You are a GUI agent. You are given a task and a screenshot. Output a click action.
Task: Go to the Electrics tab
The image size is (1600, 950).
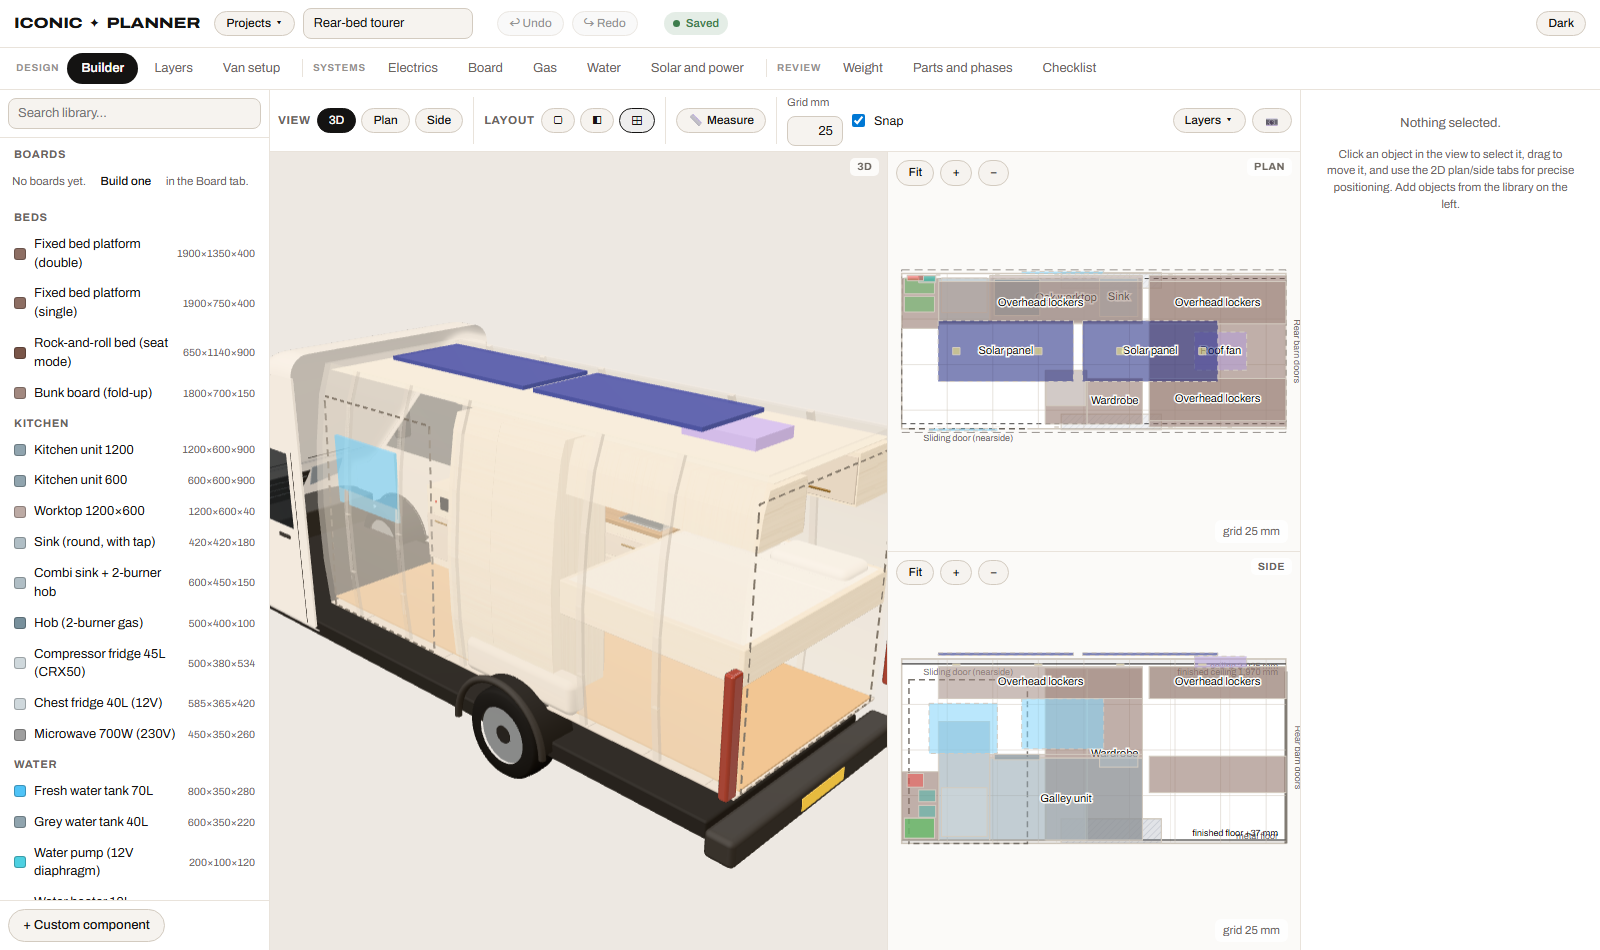413,68
